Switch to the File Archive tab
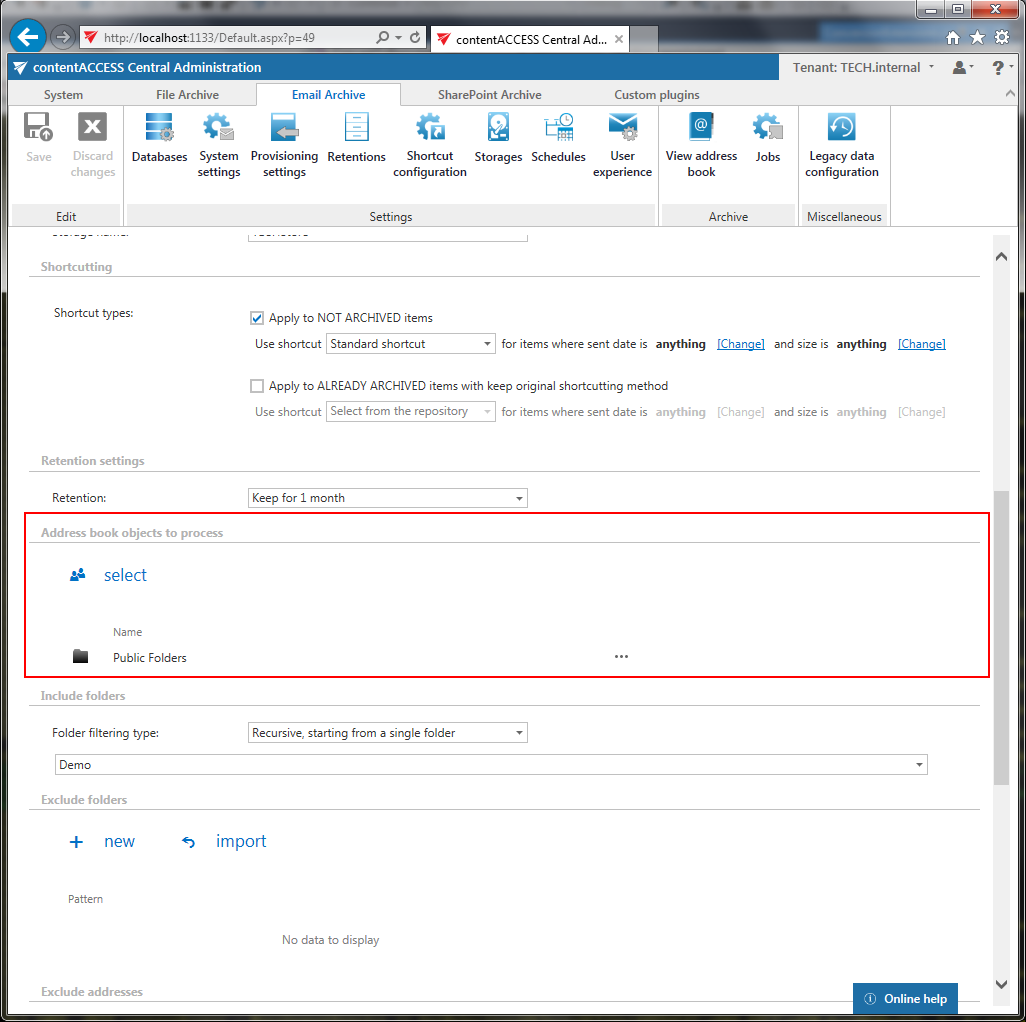Image resolution: width=1026 pixels, height=1022 pixels. click(187, 95)
